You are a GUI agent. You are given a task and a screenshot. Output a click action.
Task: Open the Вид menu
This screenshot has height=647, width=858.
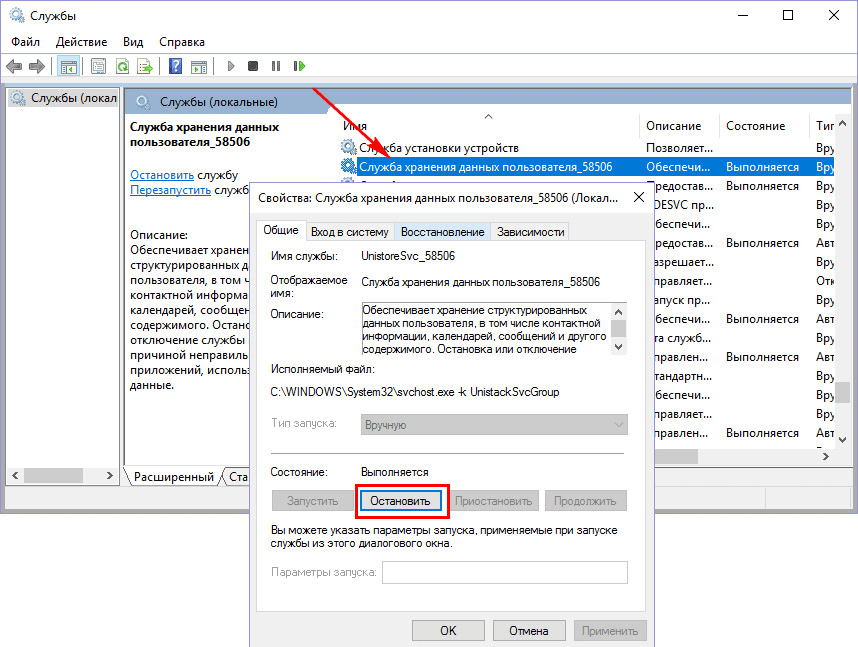pyautogui.click(x=133, y=42)
